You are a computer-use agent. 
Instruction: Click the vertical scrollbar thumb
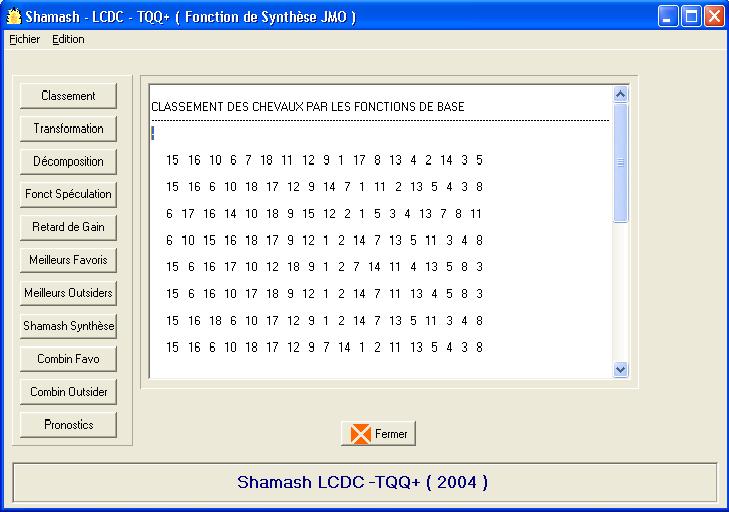621,163
